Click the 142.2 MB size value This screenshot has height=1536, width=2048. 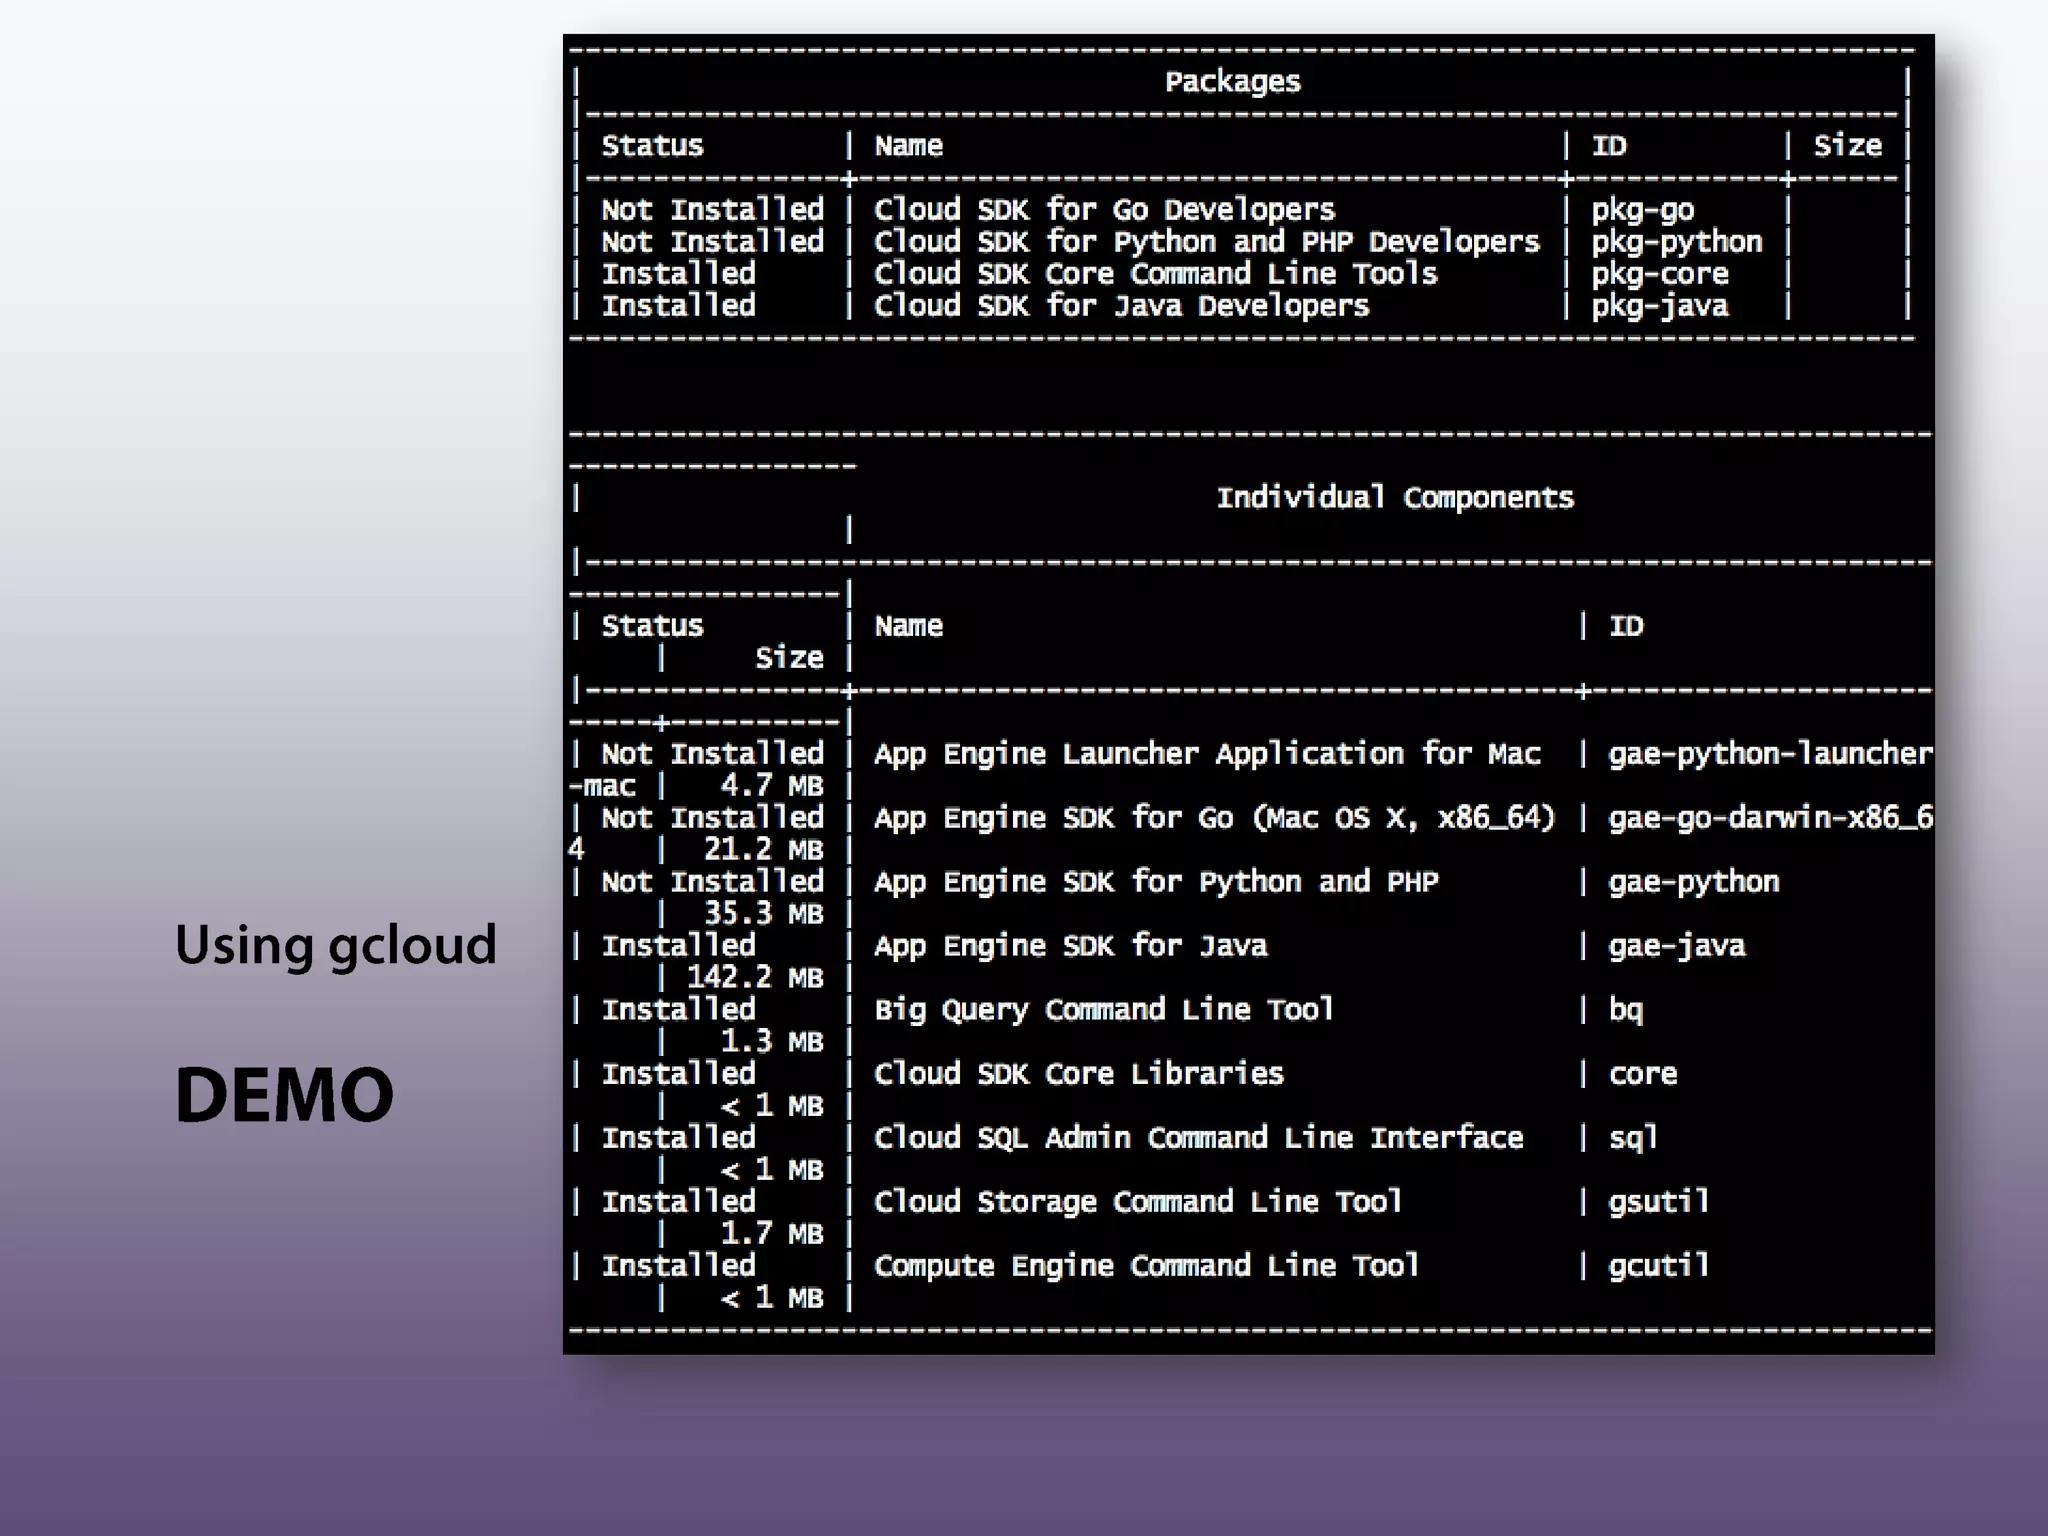point(754,978)
